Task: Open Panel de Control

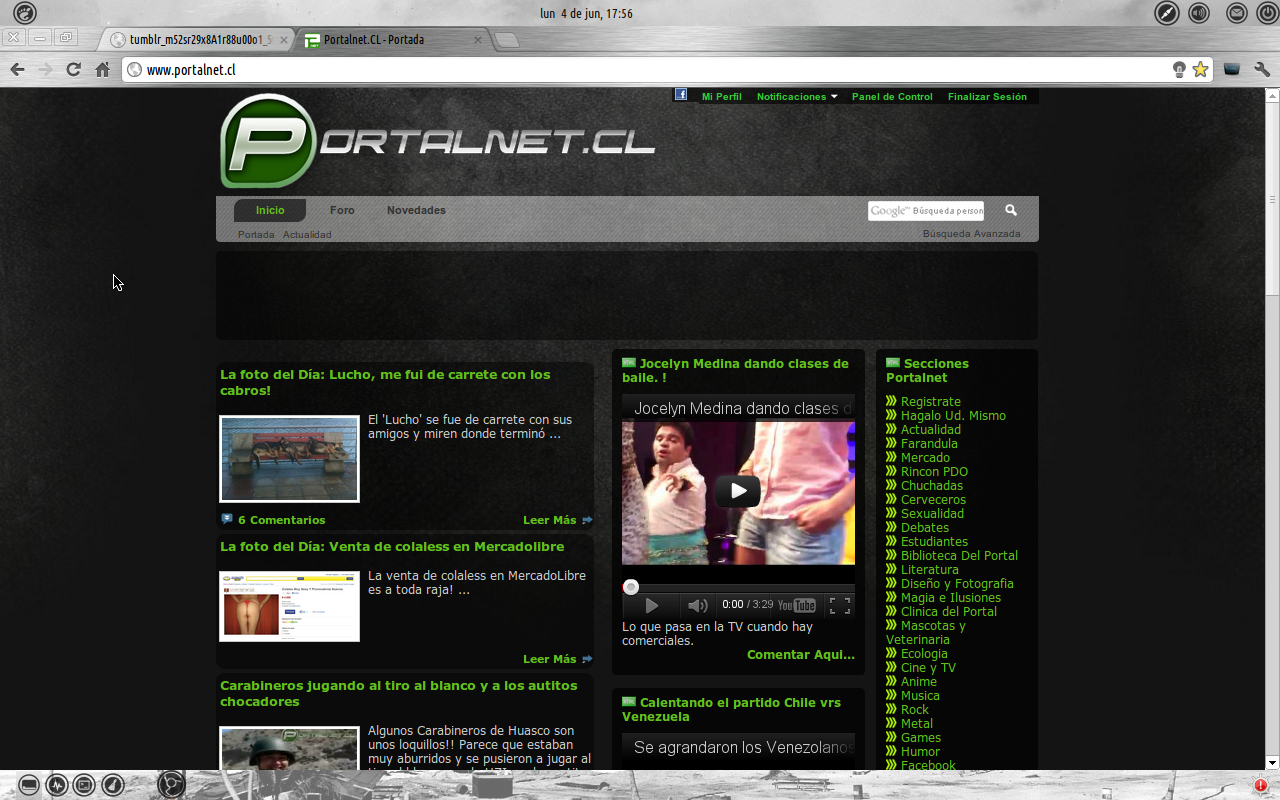Action: pos(892,97)
